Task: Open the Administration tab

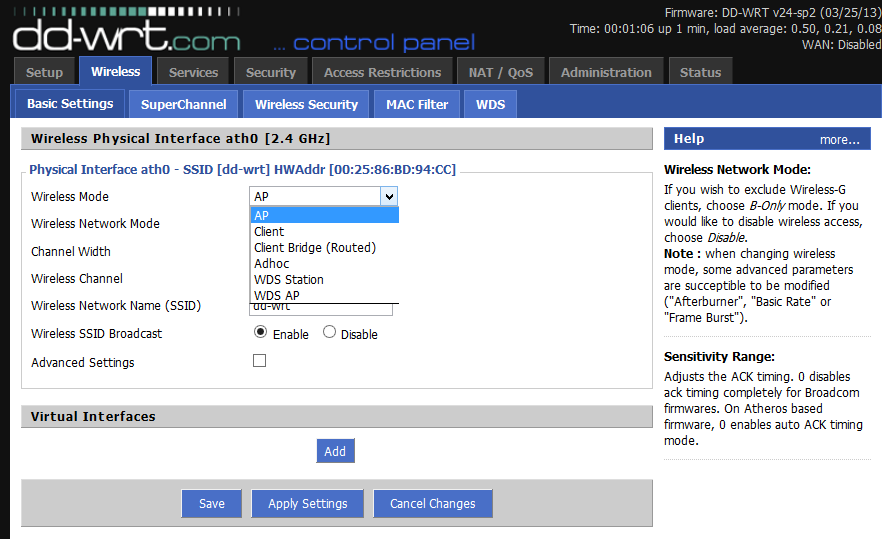Action: [606, 71]
